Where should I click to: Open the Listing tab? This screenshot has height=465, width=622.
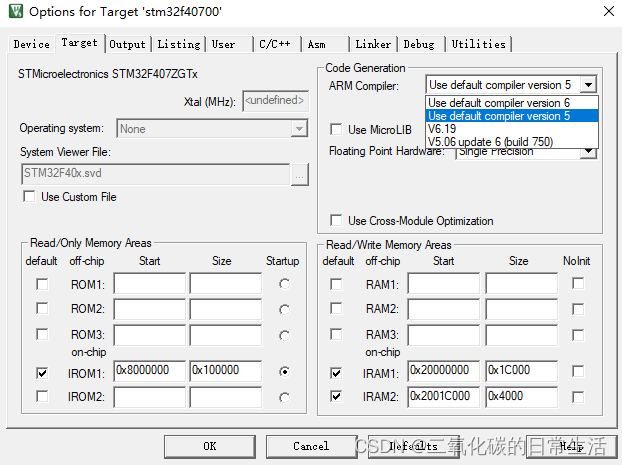pyautogui.click(x=179, y=44)
